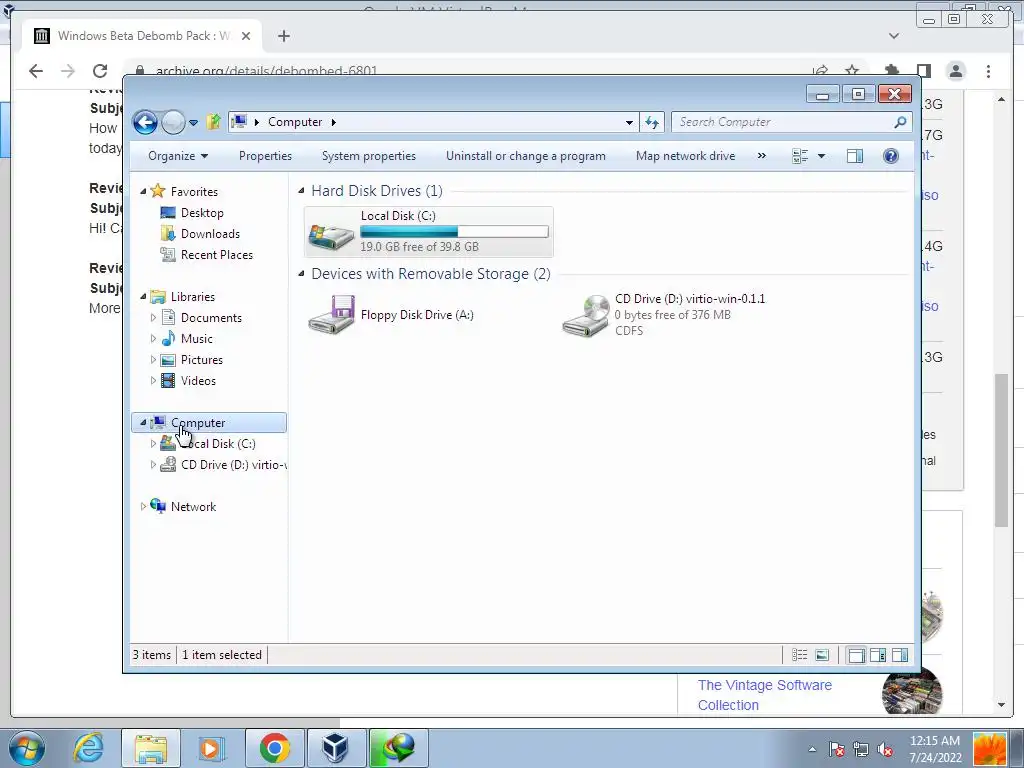This screenshot has width=1024, height=768.
Task: Open the Downloads folder
Action: click(x=210, y=234)
